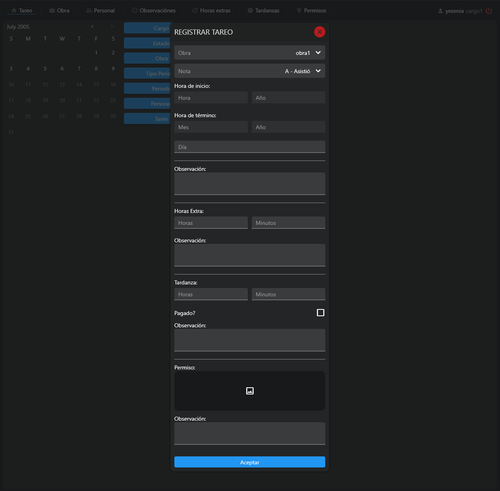Switch to the Observaciones tab
The image size is (500, 491).
pyautogui.click(x=154, y=11)
